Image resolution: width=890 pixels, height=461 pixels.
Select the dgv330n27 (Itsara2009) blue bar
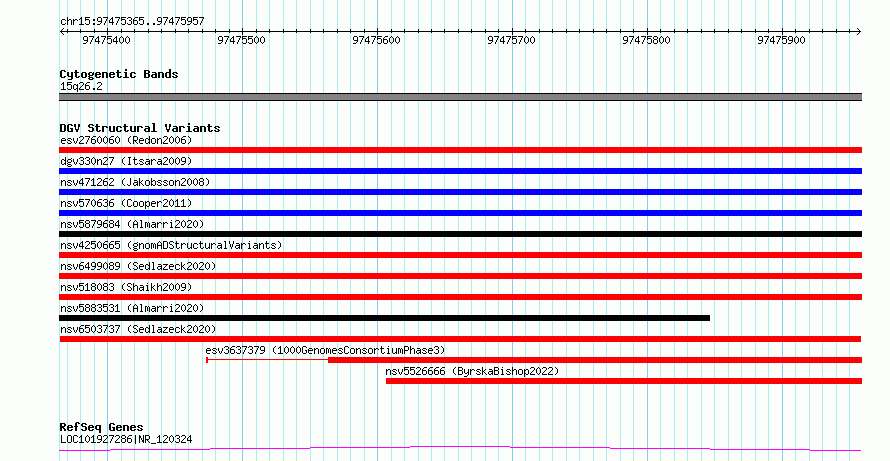pos(460,171)
